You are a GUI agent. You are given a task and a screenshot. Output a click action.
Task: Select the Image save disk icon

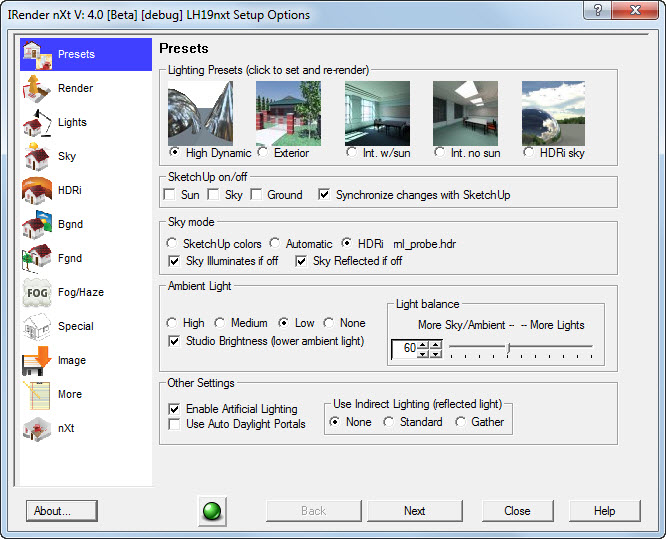click(37, 361)
